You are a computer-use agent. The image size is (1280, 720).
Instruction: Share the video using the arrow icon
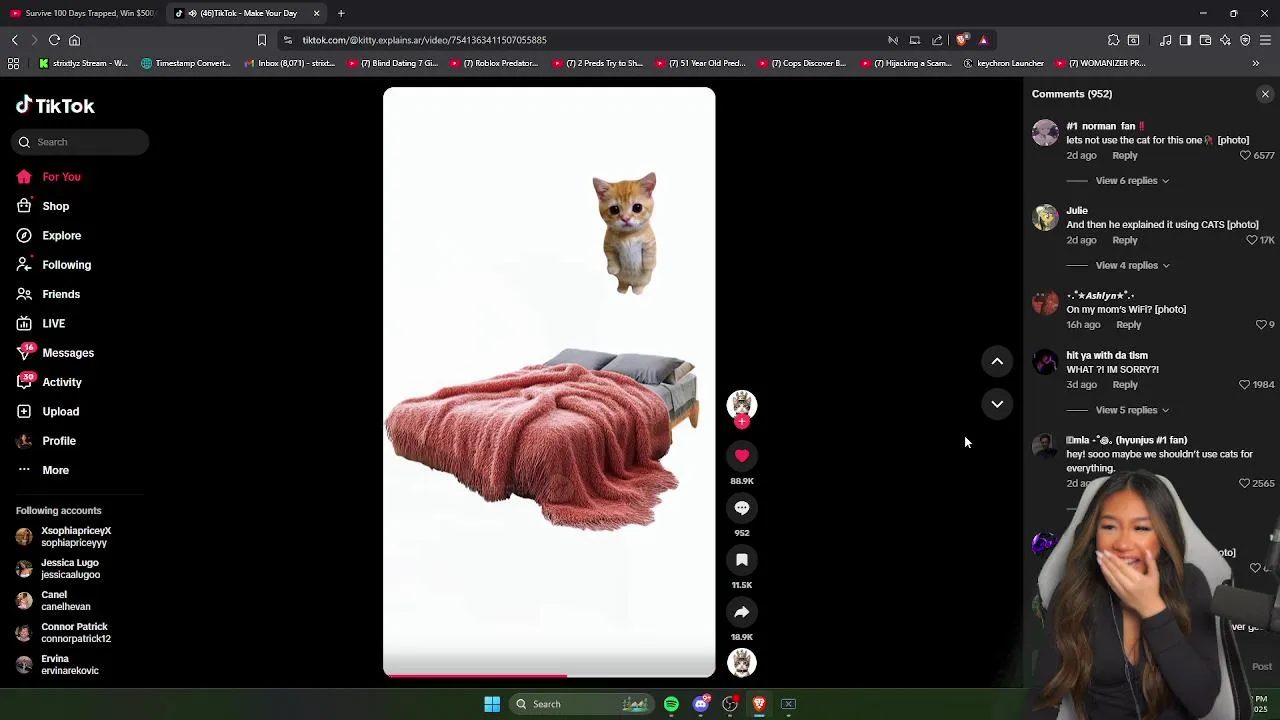[x=741, y=612]
